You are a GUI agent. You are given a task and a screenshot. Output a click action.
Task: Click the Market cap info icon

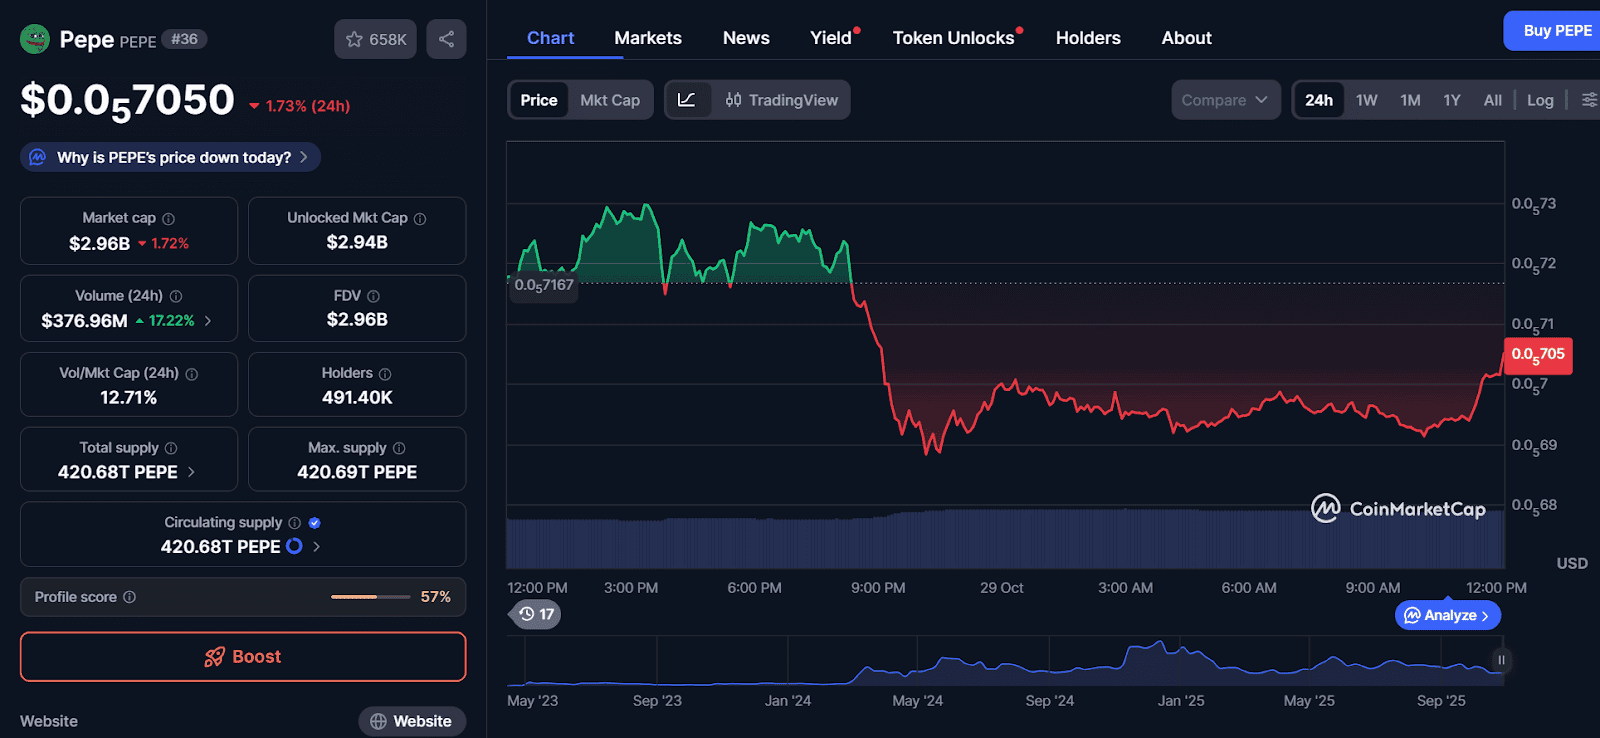[169, 219]
